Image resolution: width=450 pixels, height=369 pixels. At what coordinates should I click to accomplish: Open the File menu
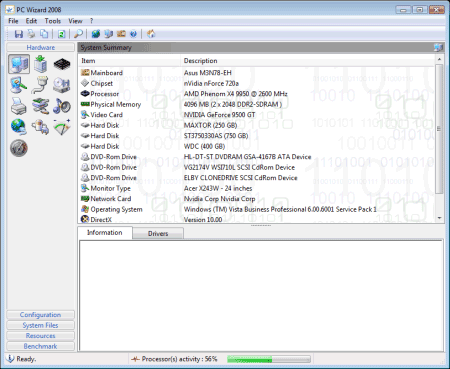click(x=13, y=21)
